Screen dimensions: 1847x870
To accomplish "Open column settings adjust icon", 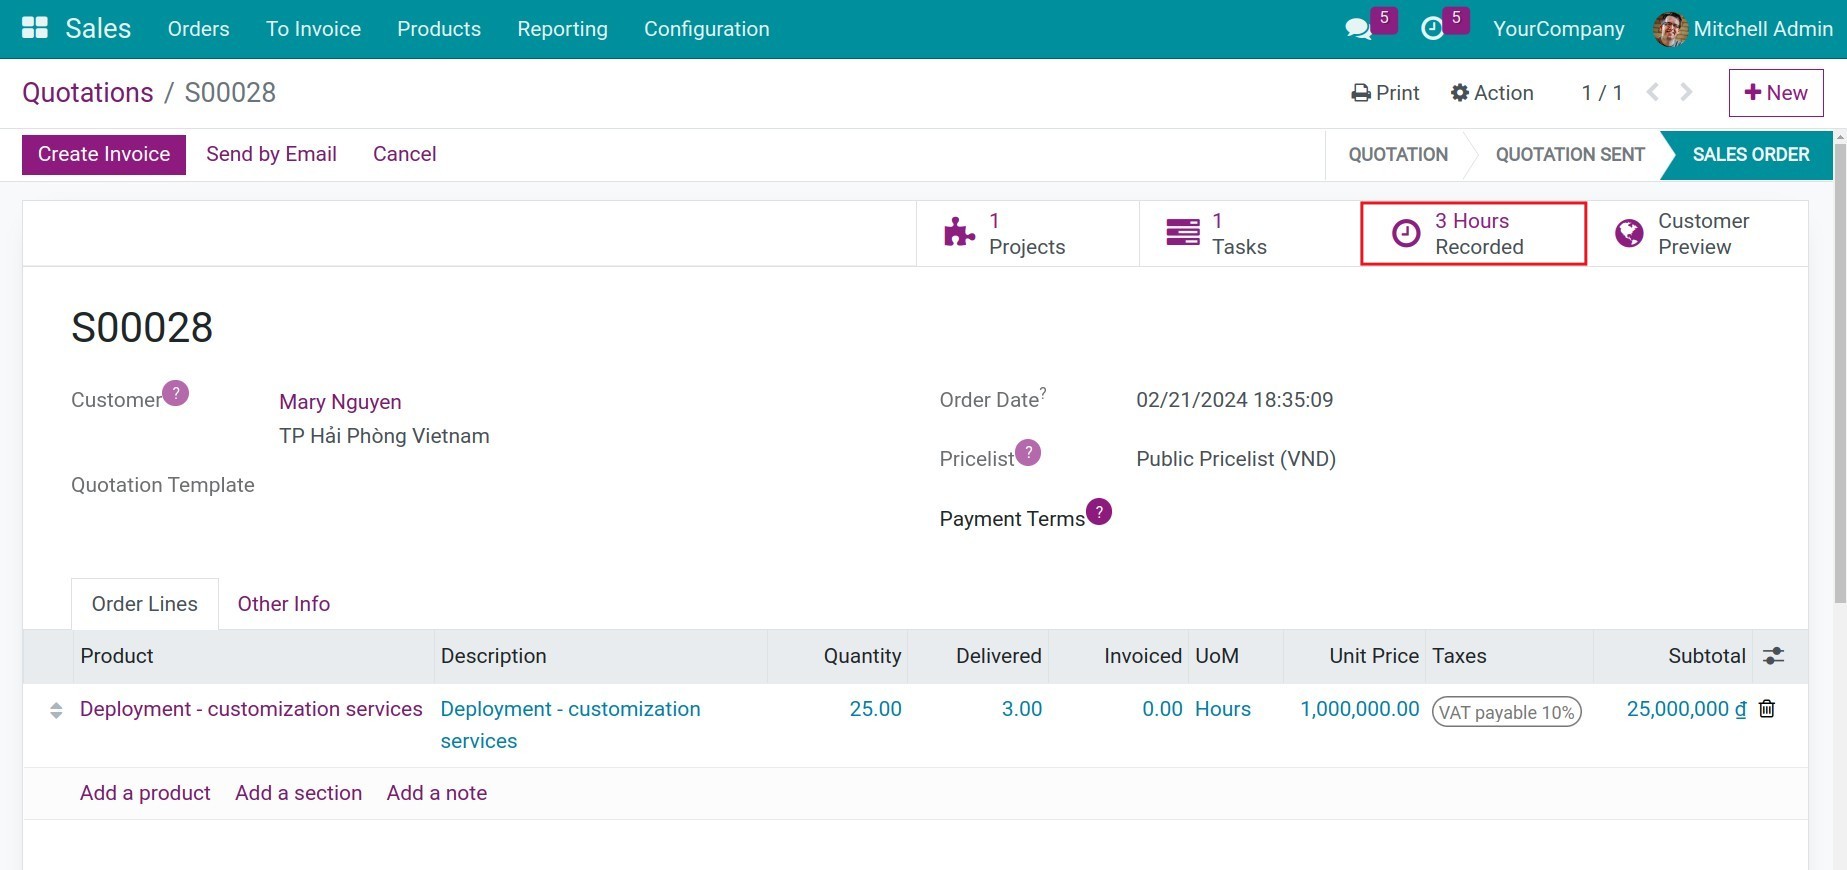I will tap(1773, 656).
